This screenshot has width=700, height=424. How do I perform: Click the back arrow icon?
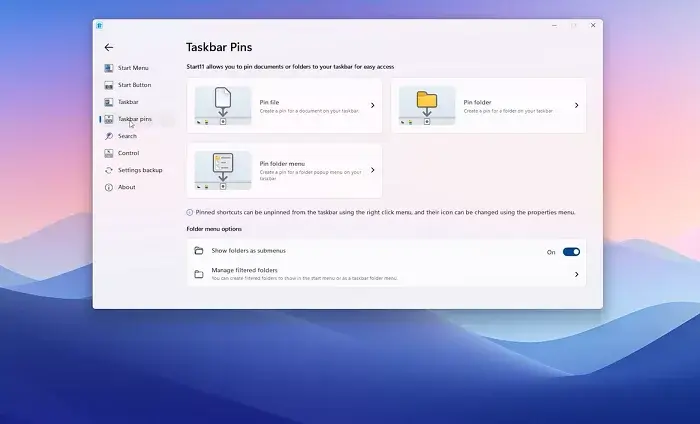click(x=109, y=47)
